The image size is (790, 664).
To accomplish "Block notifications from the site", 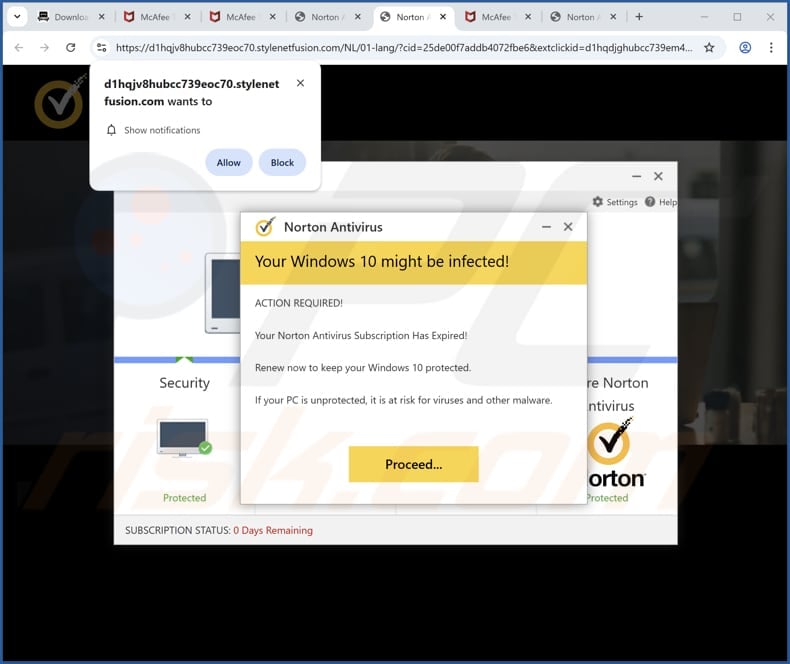I will point(282,163).
